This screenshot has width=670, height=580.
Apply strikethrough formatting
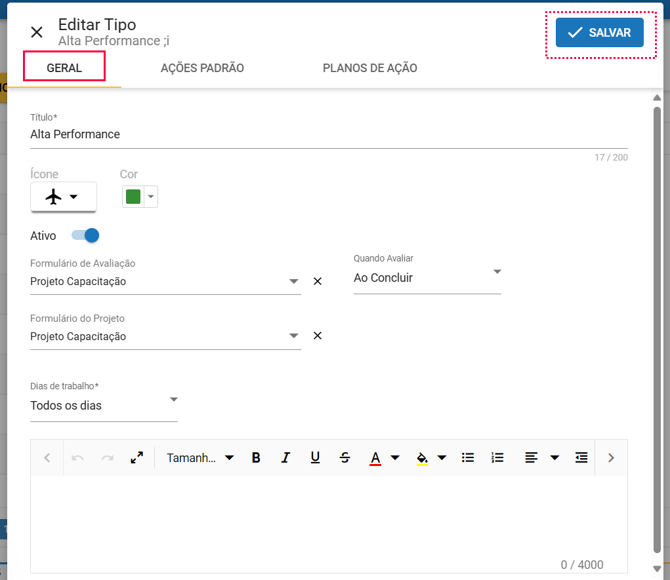[x=345, y=458]
